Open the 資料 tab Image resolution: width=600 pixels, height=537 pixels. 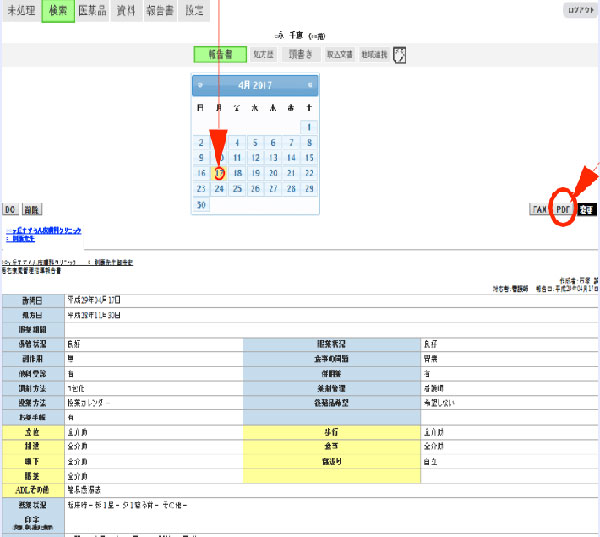pos(126,11)
